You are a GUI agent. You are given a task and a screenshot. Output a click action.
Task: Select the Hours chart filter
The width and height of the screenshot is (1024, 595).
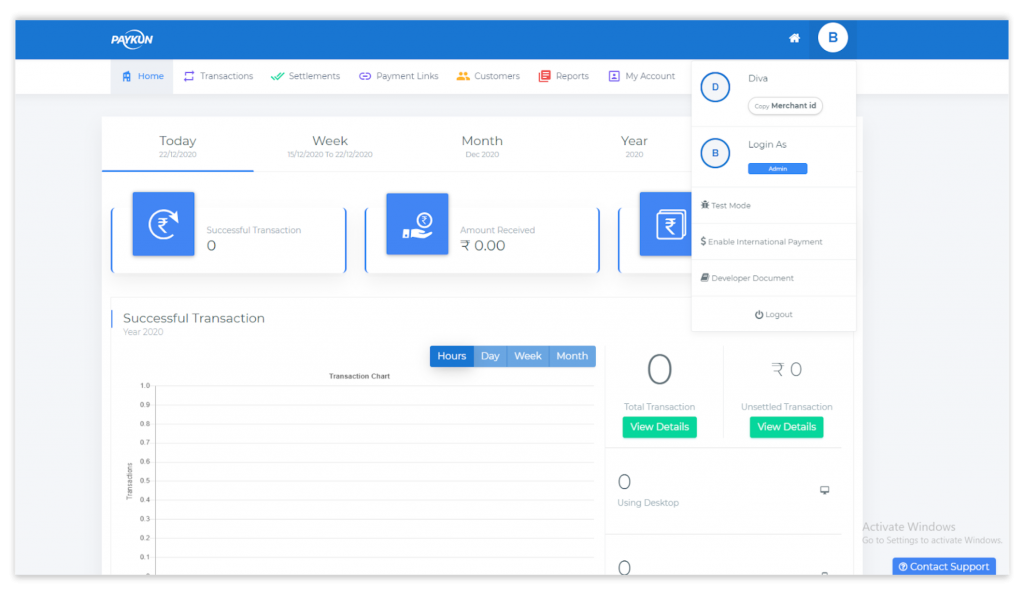452,356
